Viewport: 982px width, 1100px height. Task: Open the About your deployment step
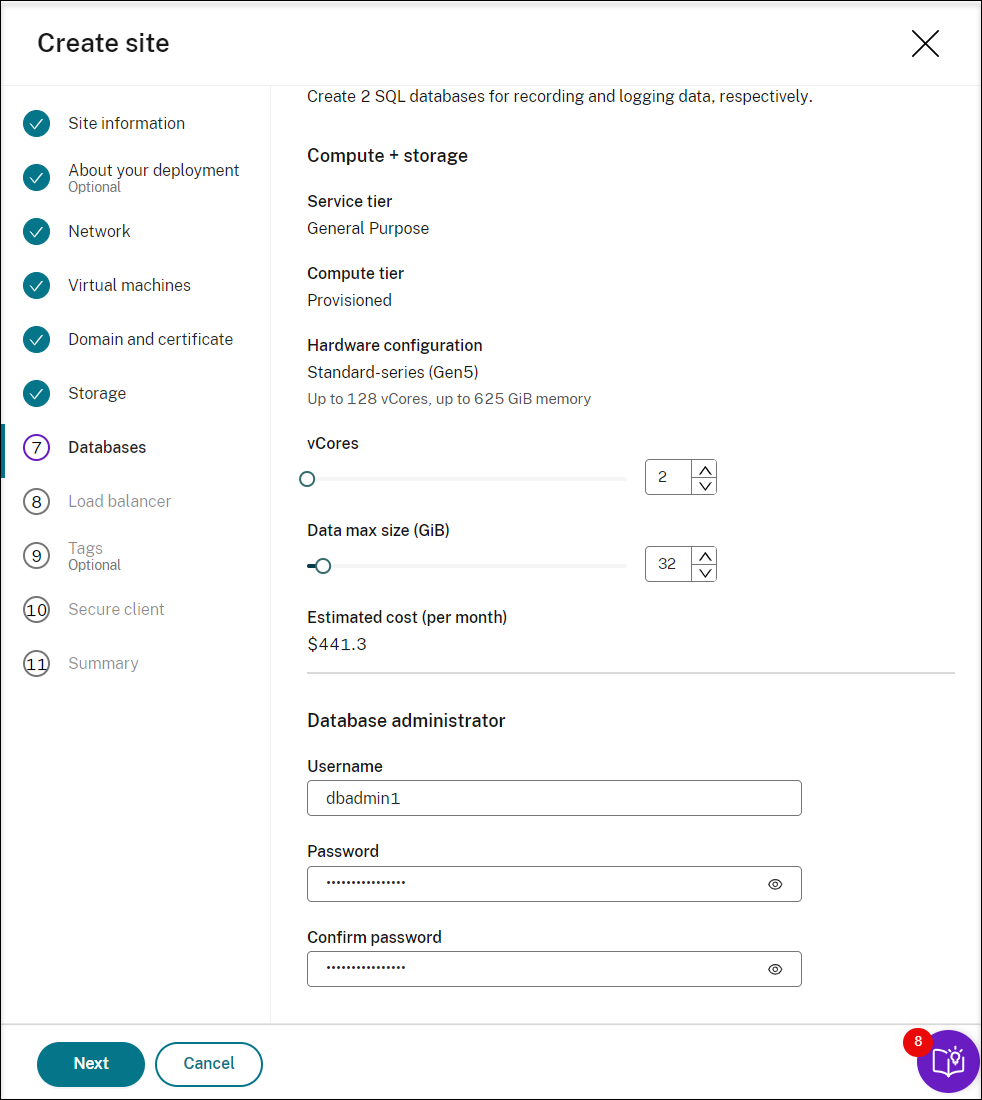click(153, 171)
